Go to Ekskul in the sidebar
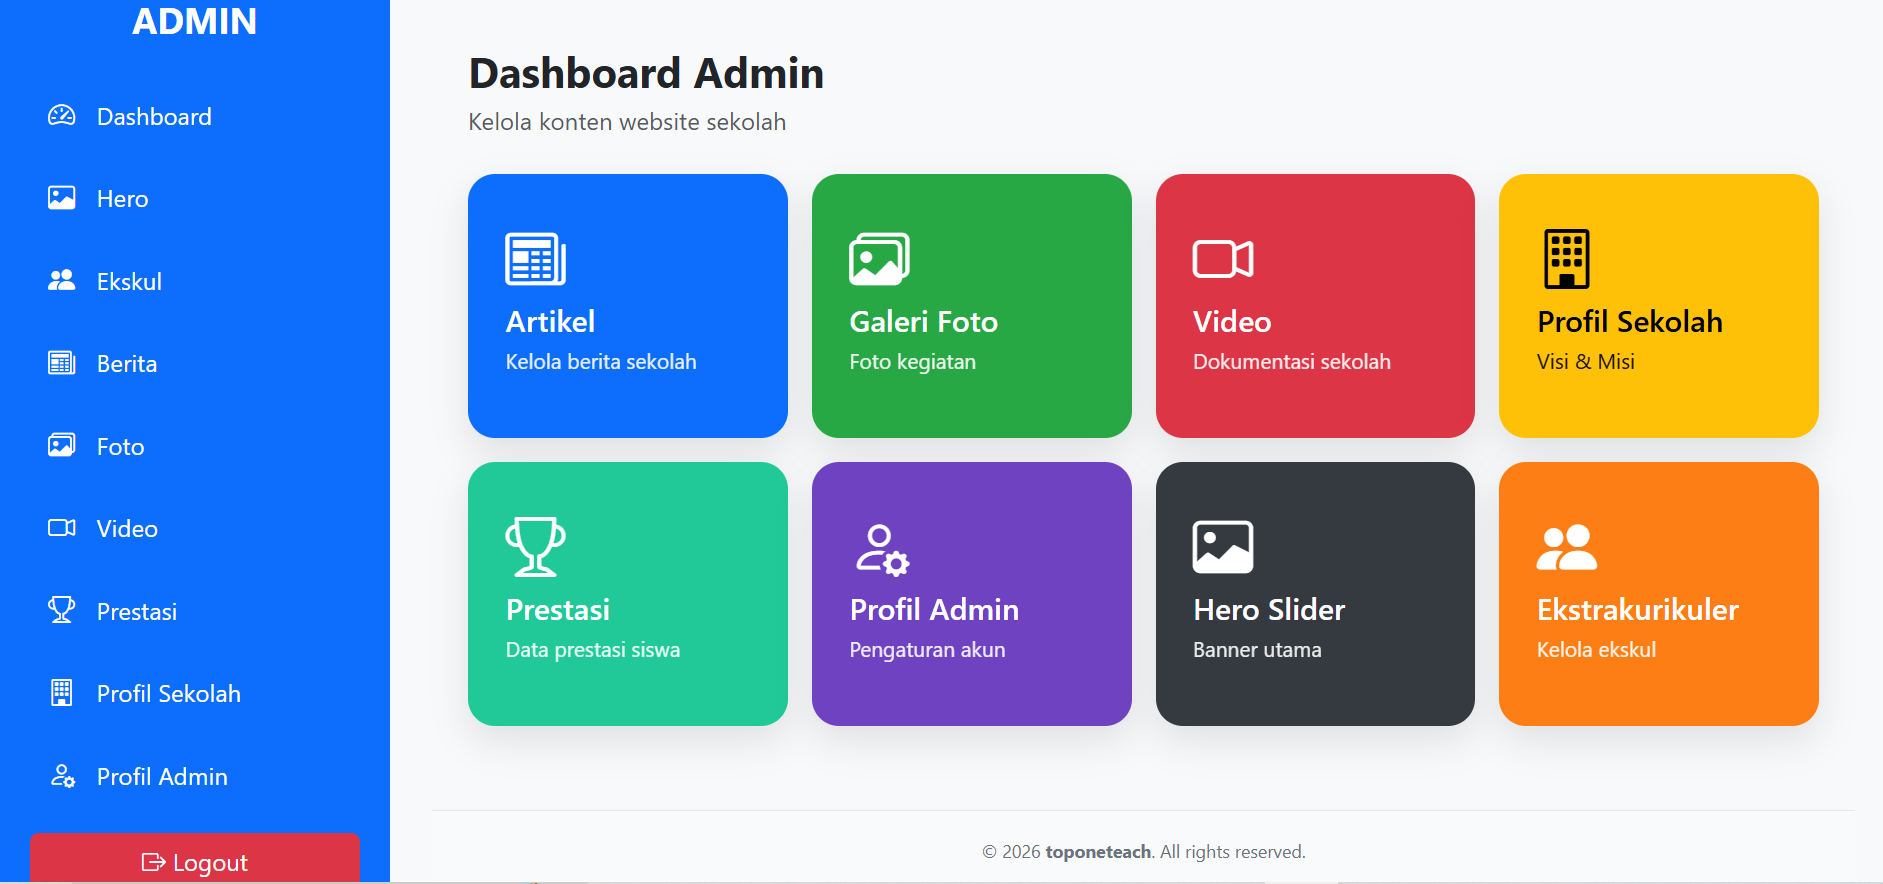1883x884 pixels. coord(129,282)
